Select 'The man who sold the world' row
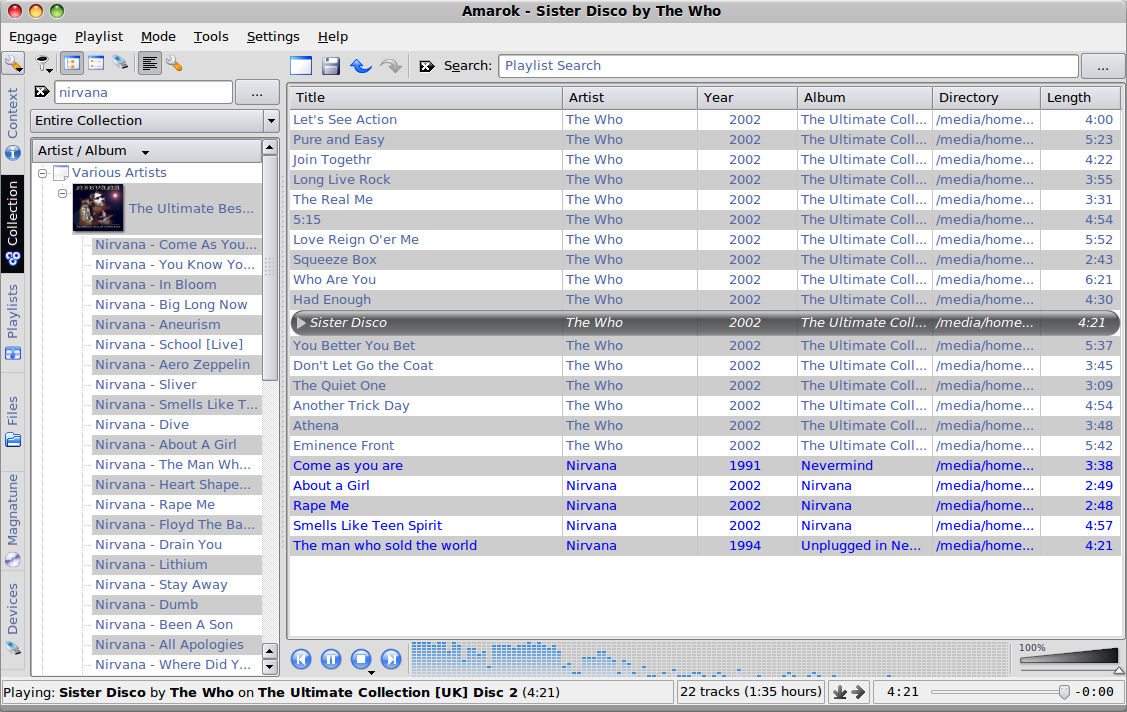The height and width of the screenshot is (712, 1127). [704, 546]
